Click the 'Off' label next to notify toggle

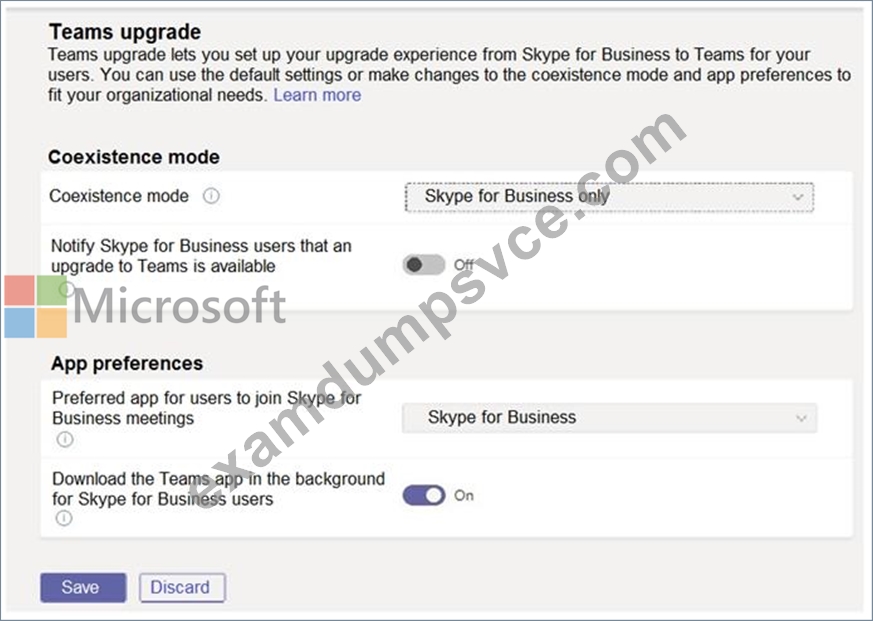464,265
